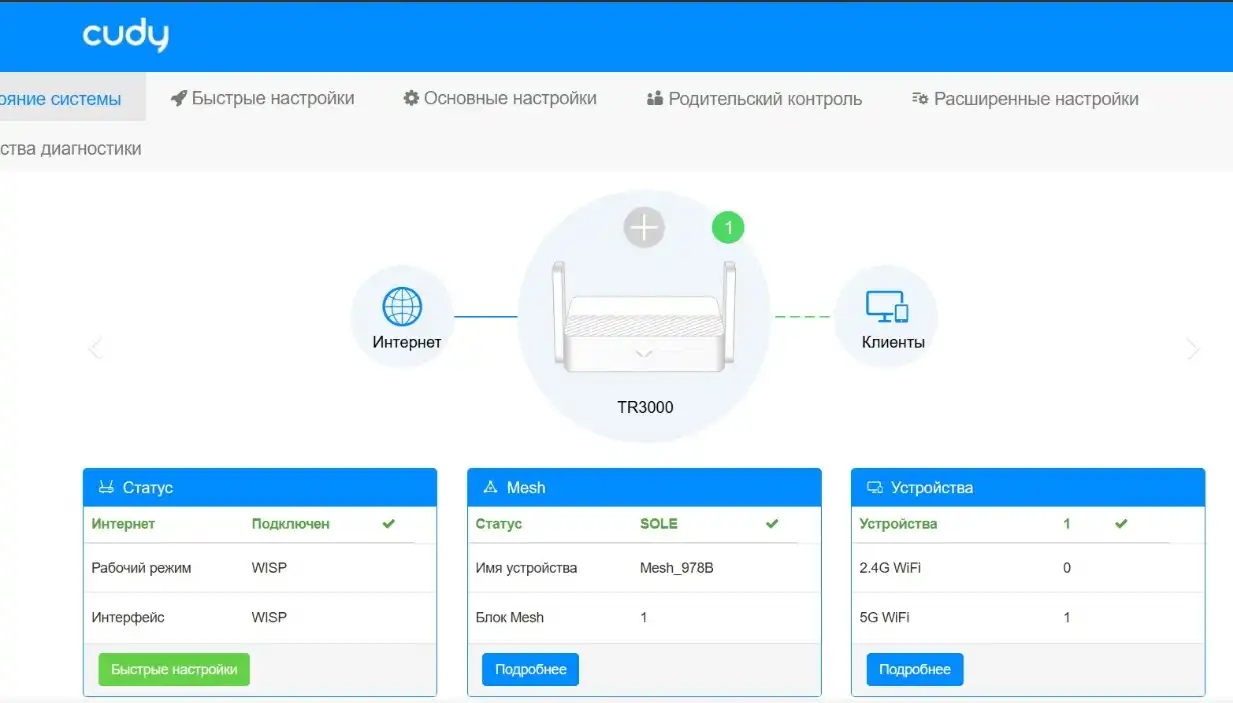The width and height of the screenshot is (1233, 703).
Task: Click the left carousel arrow
Action: [95, 348]
